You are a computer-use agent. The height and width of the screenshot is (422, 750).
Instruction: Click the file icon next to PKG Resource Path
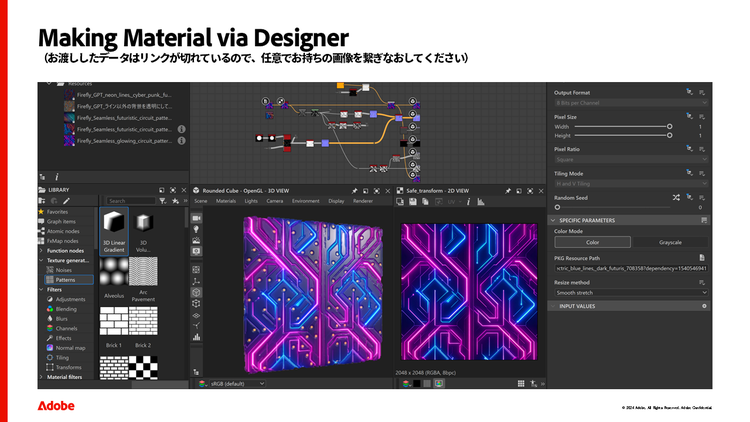(x=702, y=257)
